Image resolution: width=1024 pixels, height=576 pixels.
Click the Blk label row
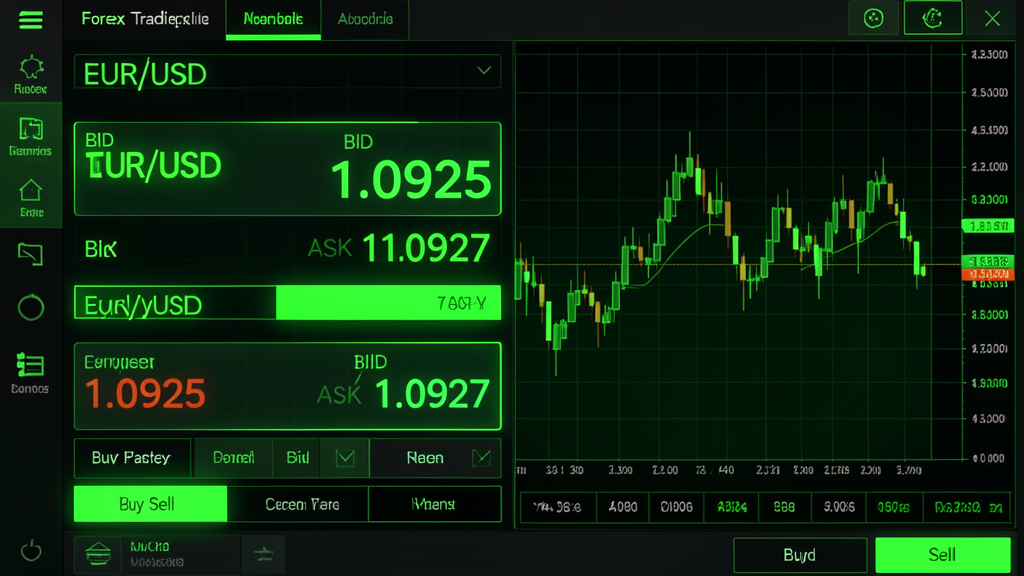pos(101,249)
